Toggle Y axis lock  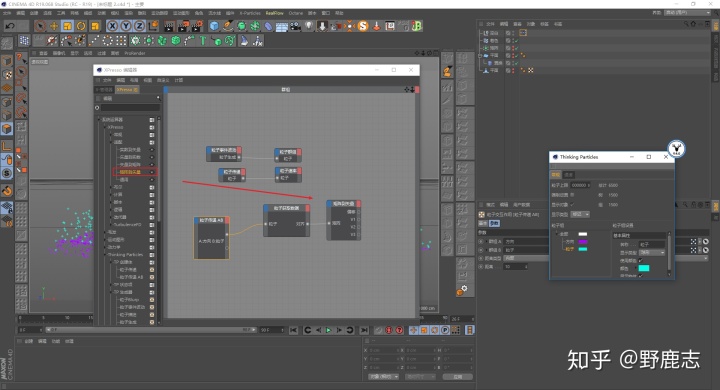pyautogui.click(x=126, y=26)
